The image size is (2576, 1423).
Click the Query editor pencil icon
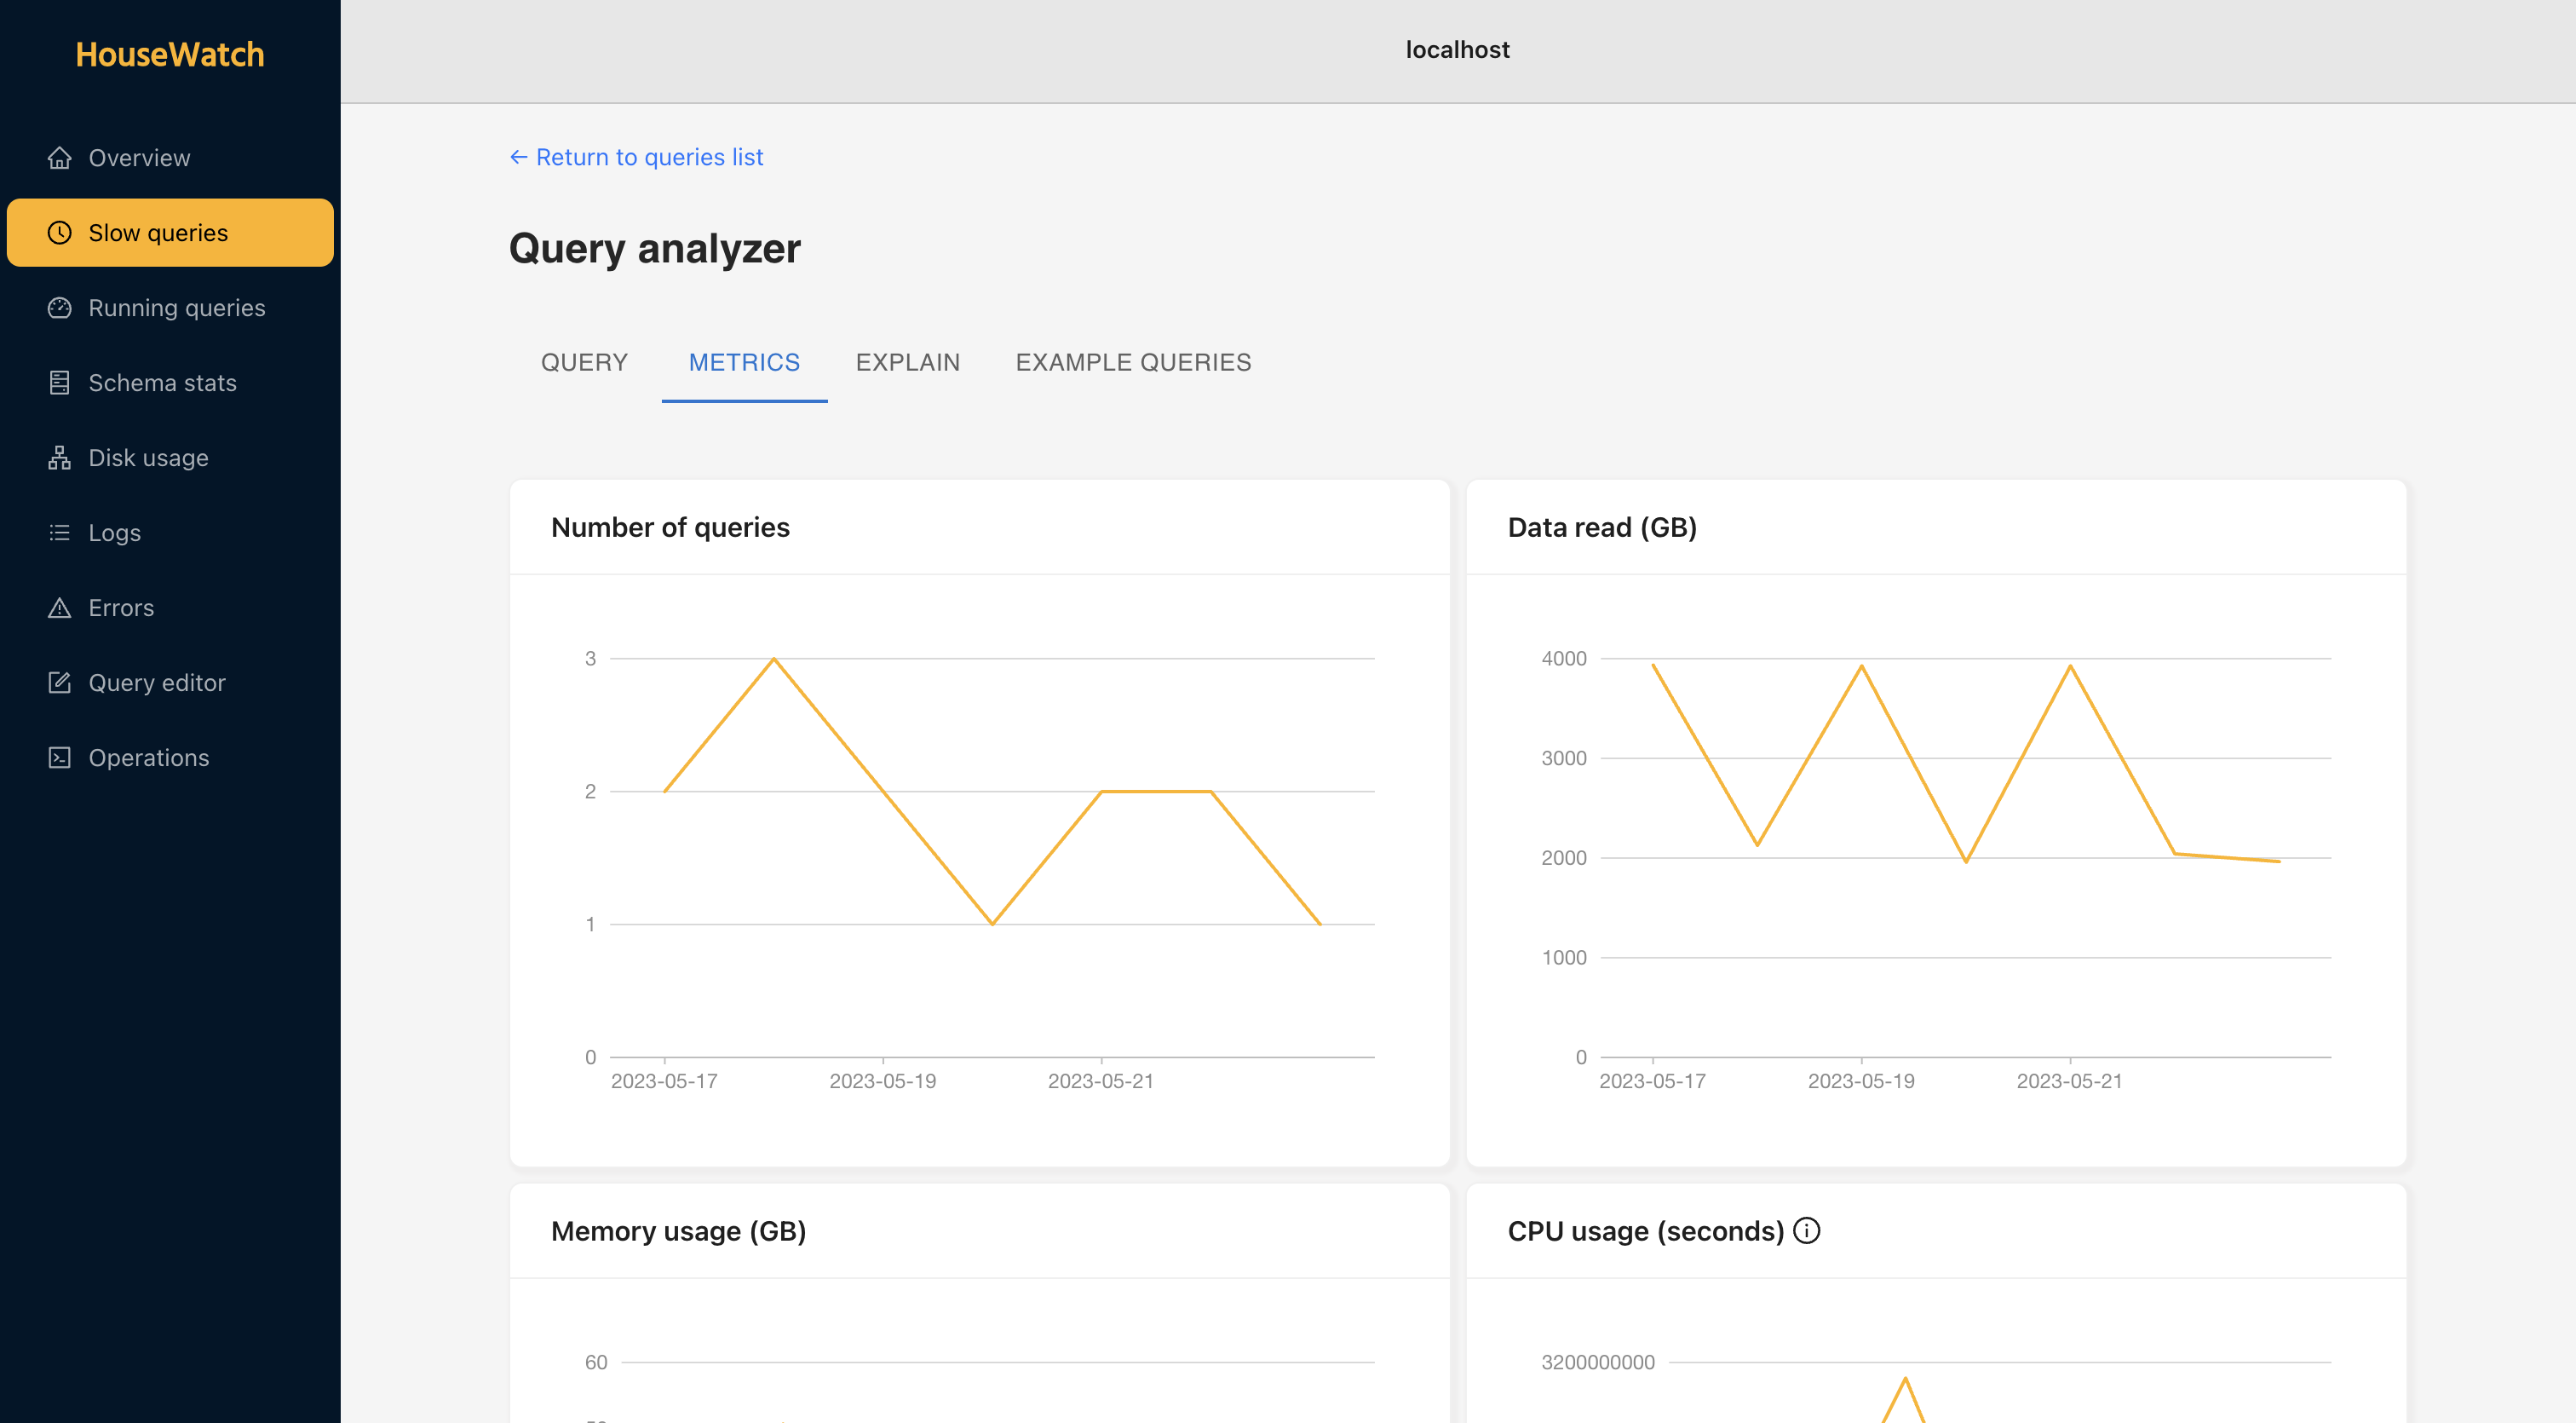(59, 683)
